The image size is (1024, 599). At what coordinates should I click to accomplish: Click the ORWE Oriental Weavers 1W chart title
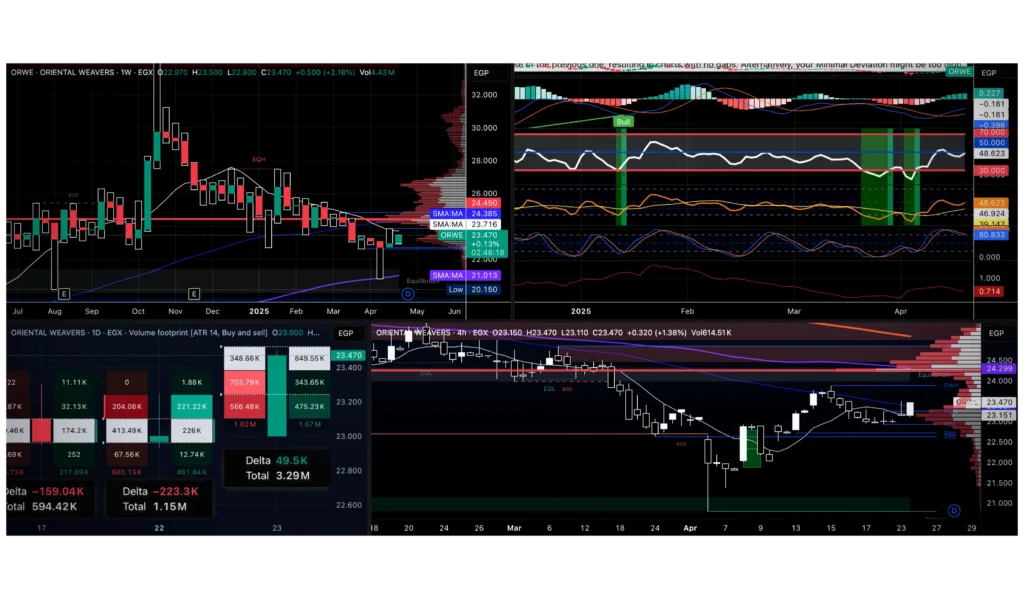[82, 73]
